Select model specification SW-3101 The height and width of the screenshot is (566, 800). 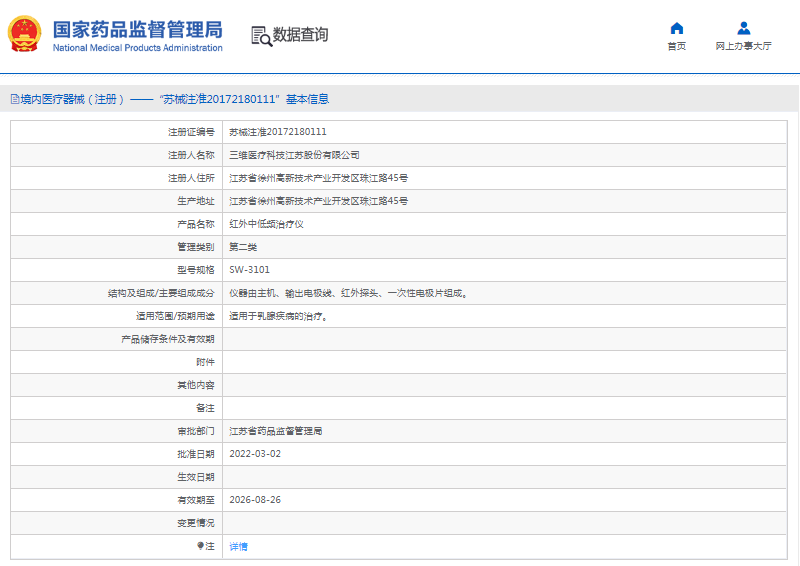[249, 270]
